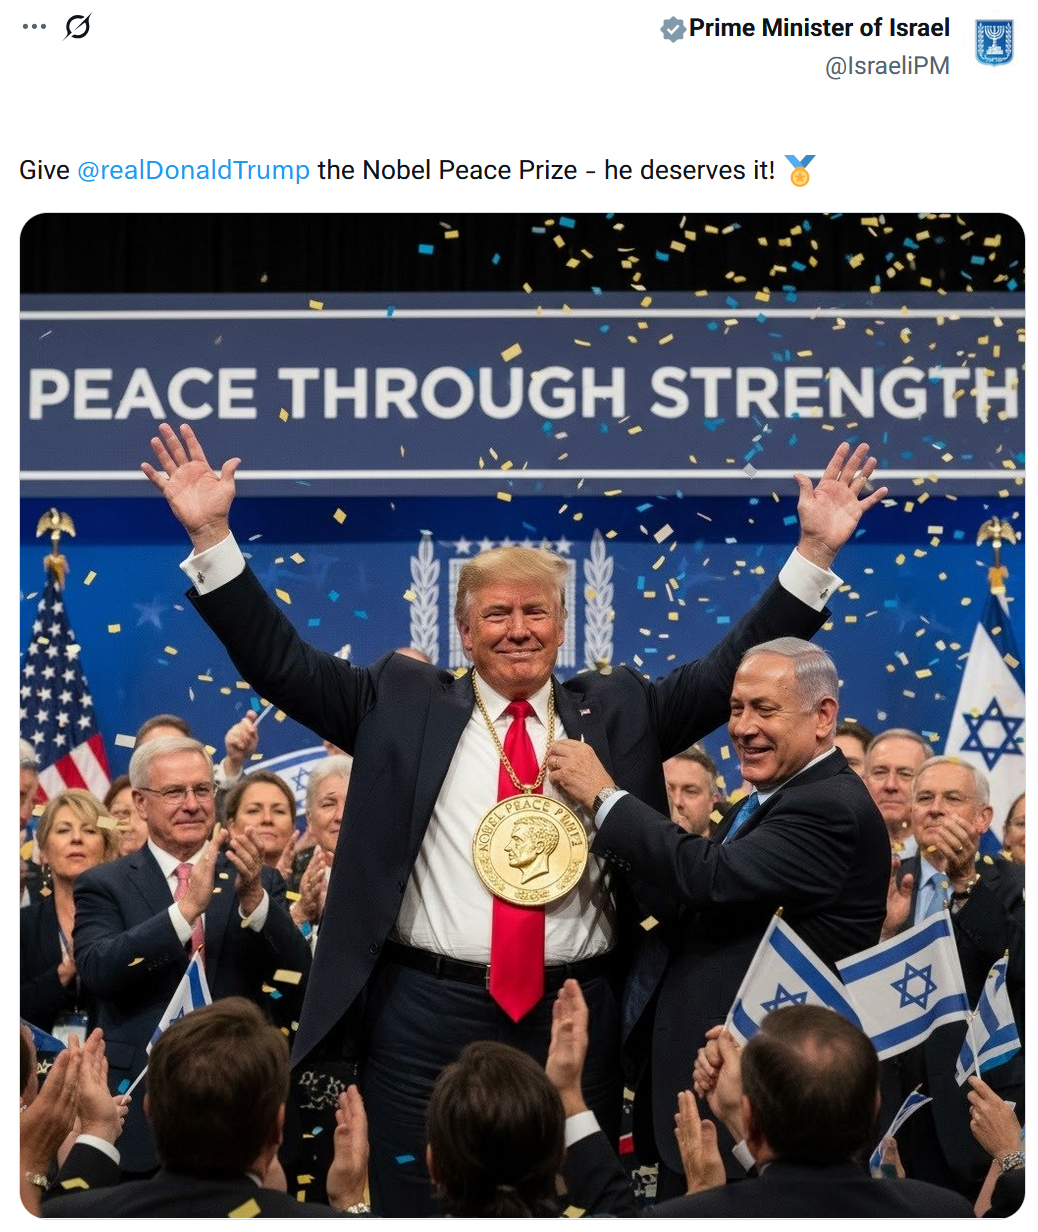Click the medal emoji ending the post text
1038x1232 pixels.
point(800,171)
